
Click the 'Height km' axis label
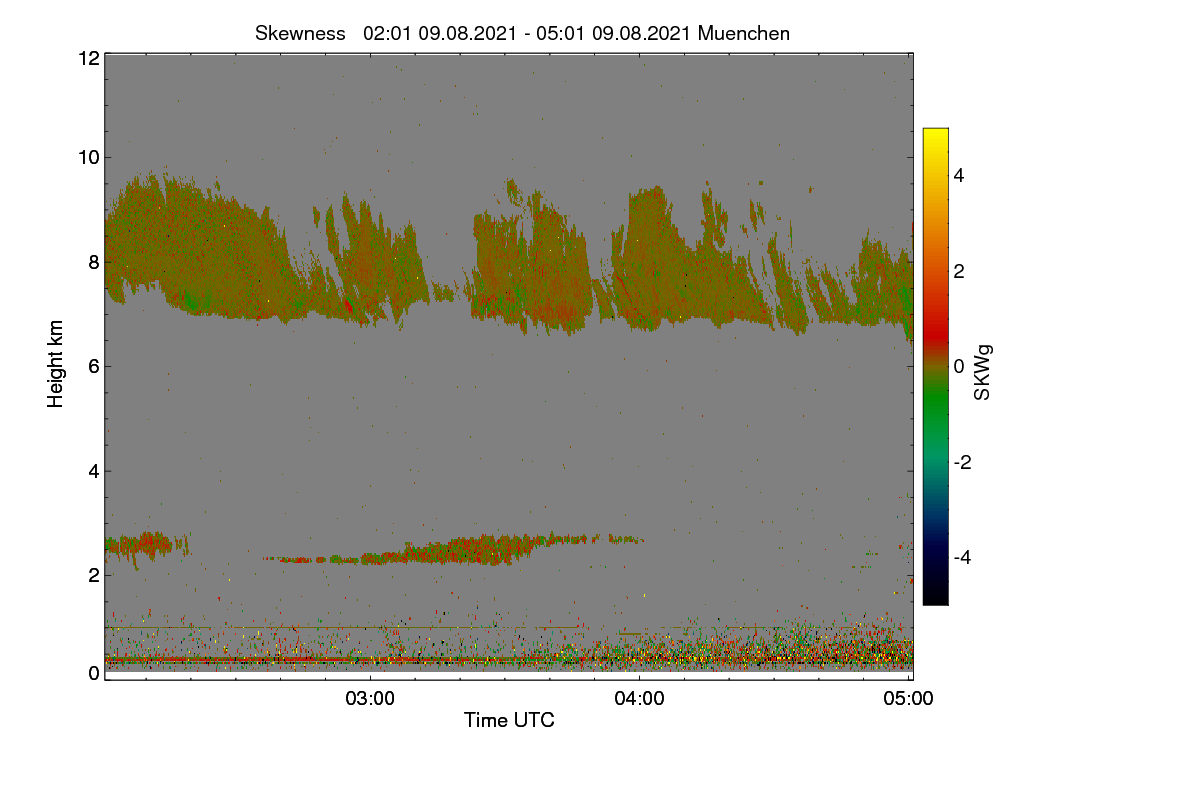(56, 363)
